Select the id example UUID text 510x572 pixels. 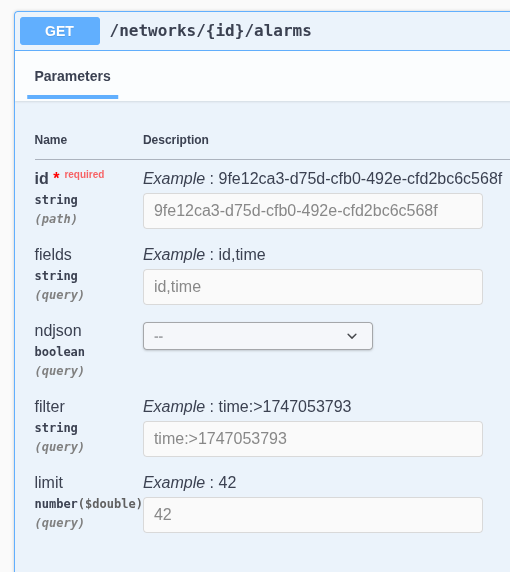(360, 178)
